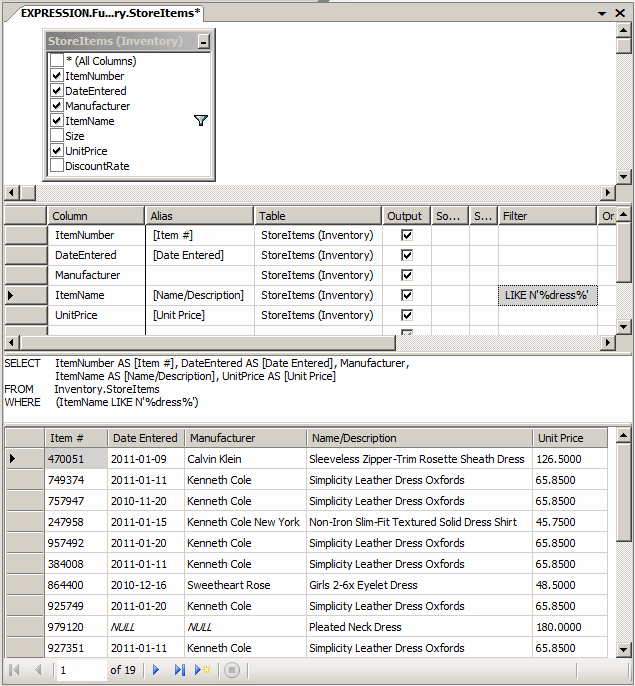Uncheck ItemNumber in the table box
Image resolution: width=635 pixels, height=686 pixels.
coord(57,75)
